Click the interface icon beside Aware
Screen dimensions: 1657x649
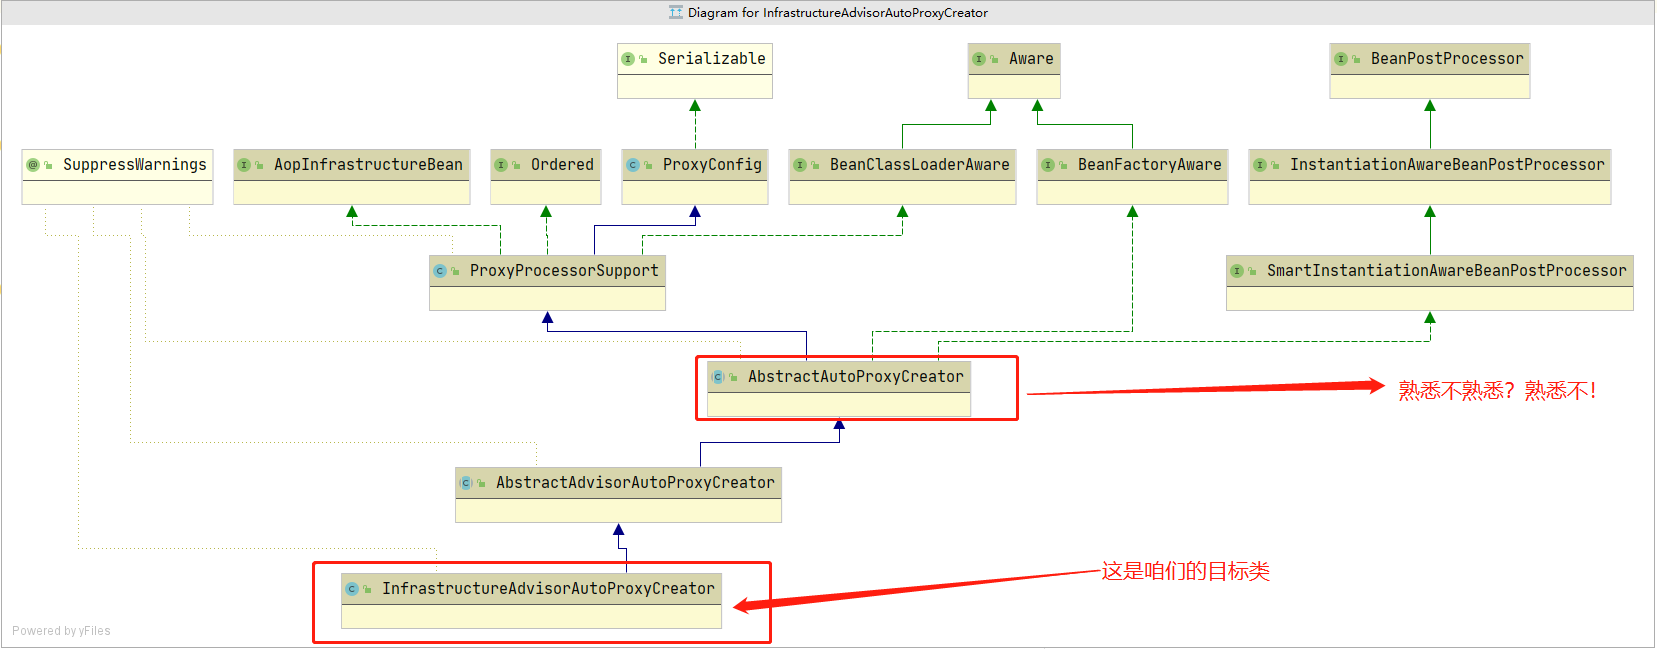pyautogui.click(x=979, y=59)
